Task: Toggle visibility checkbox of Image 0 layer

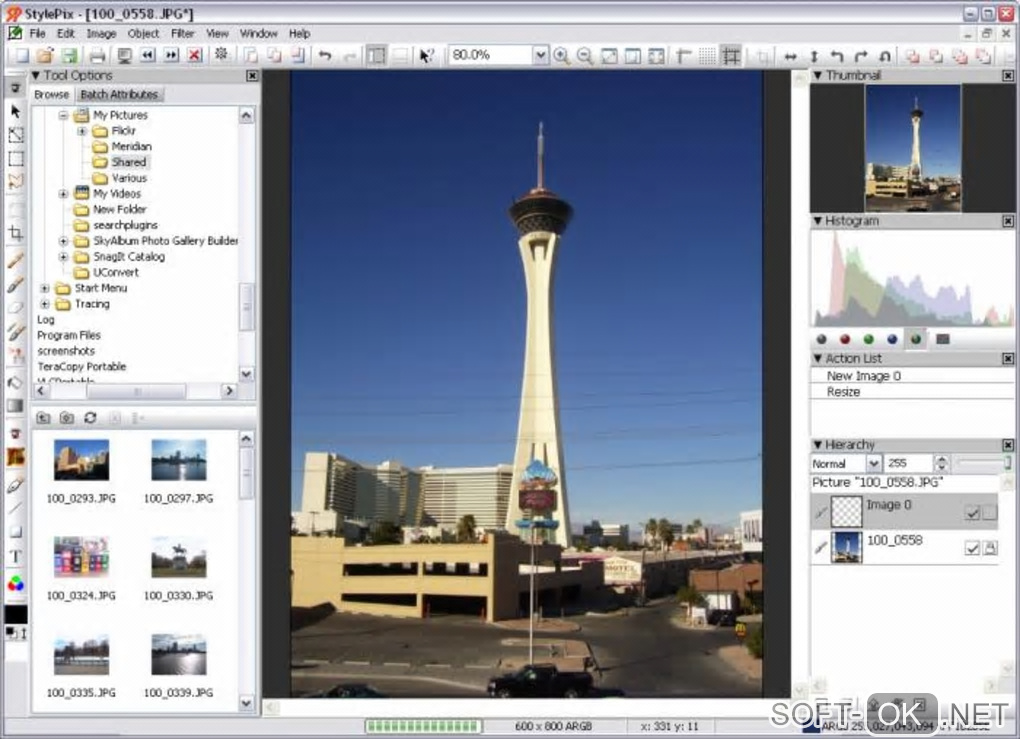Action: [x=972, y=513]
